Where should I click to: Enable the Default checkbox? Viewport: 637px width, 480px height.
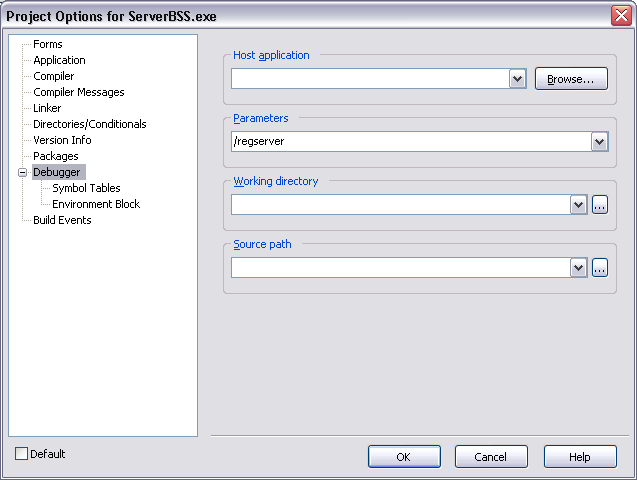point(22,454)
